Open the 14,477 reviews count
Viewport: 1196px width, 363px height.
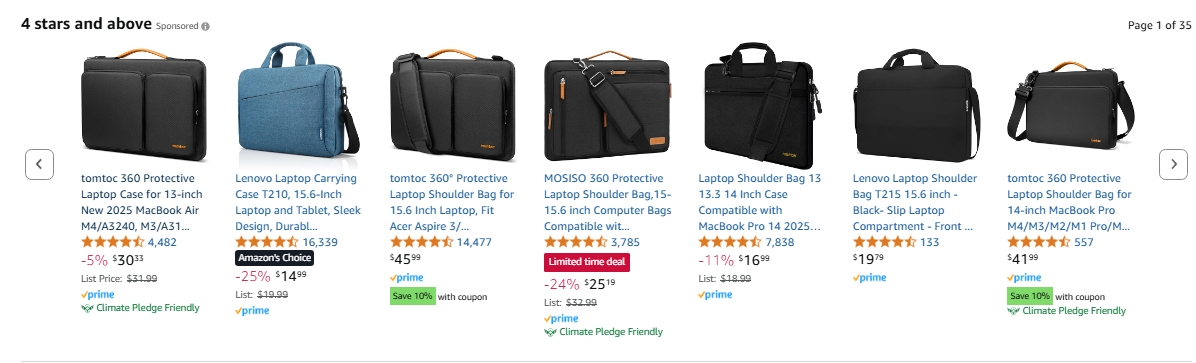474,243
